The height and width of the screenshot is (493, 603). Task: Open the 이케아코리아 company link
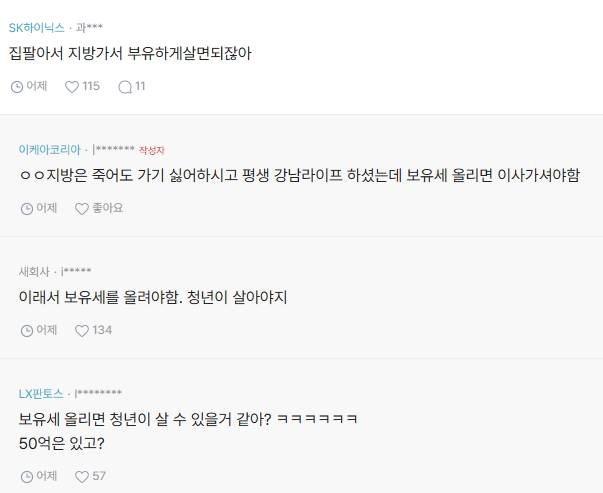tap(49, 149)
